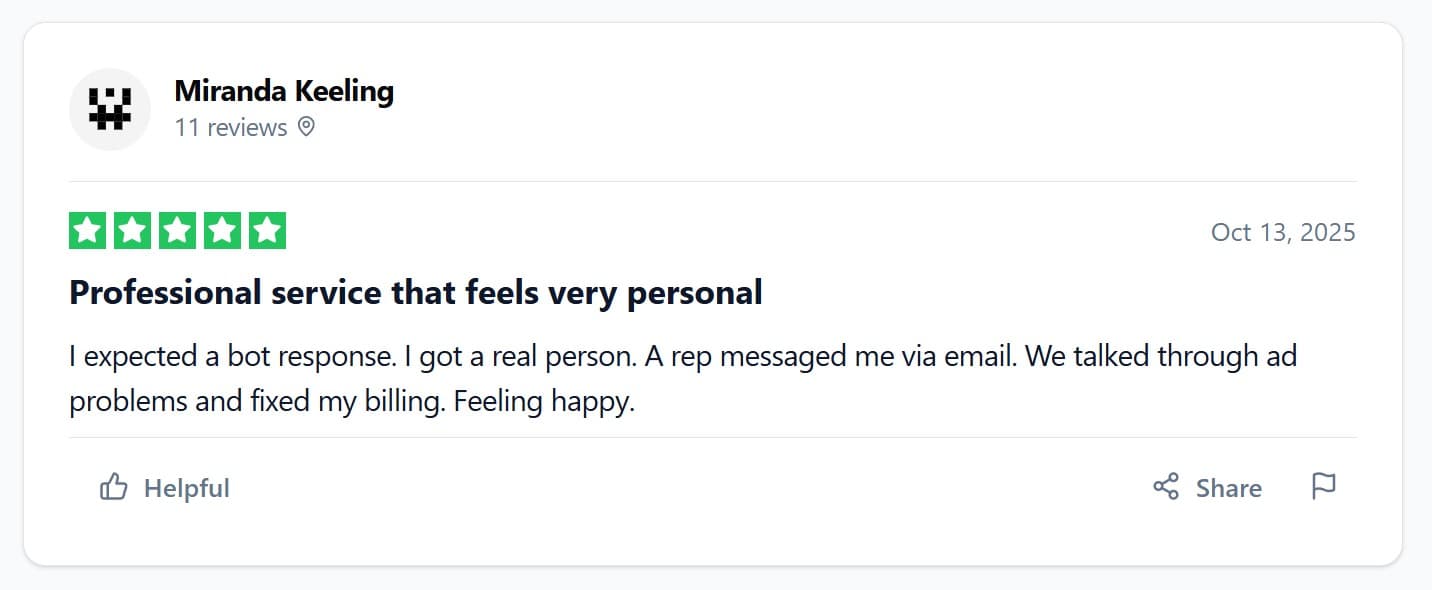This screenshot has width=1432, height=590.
Task: Click the thumbs-up icon
Action: click(114, 488)
